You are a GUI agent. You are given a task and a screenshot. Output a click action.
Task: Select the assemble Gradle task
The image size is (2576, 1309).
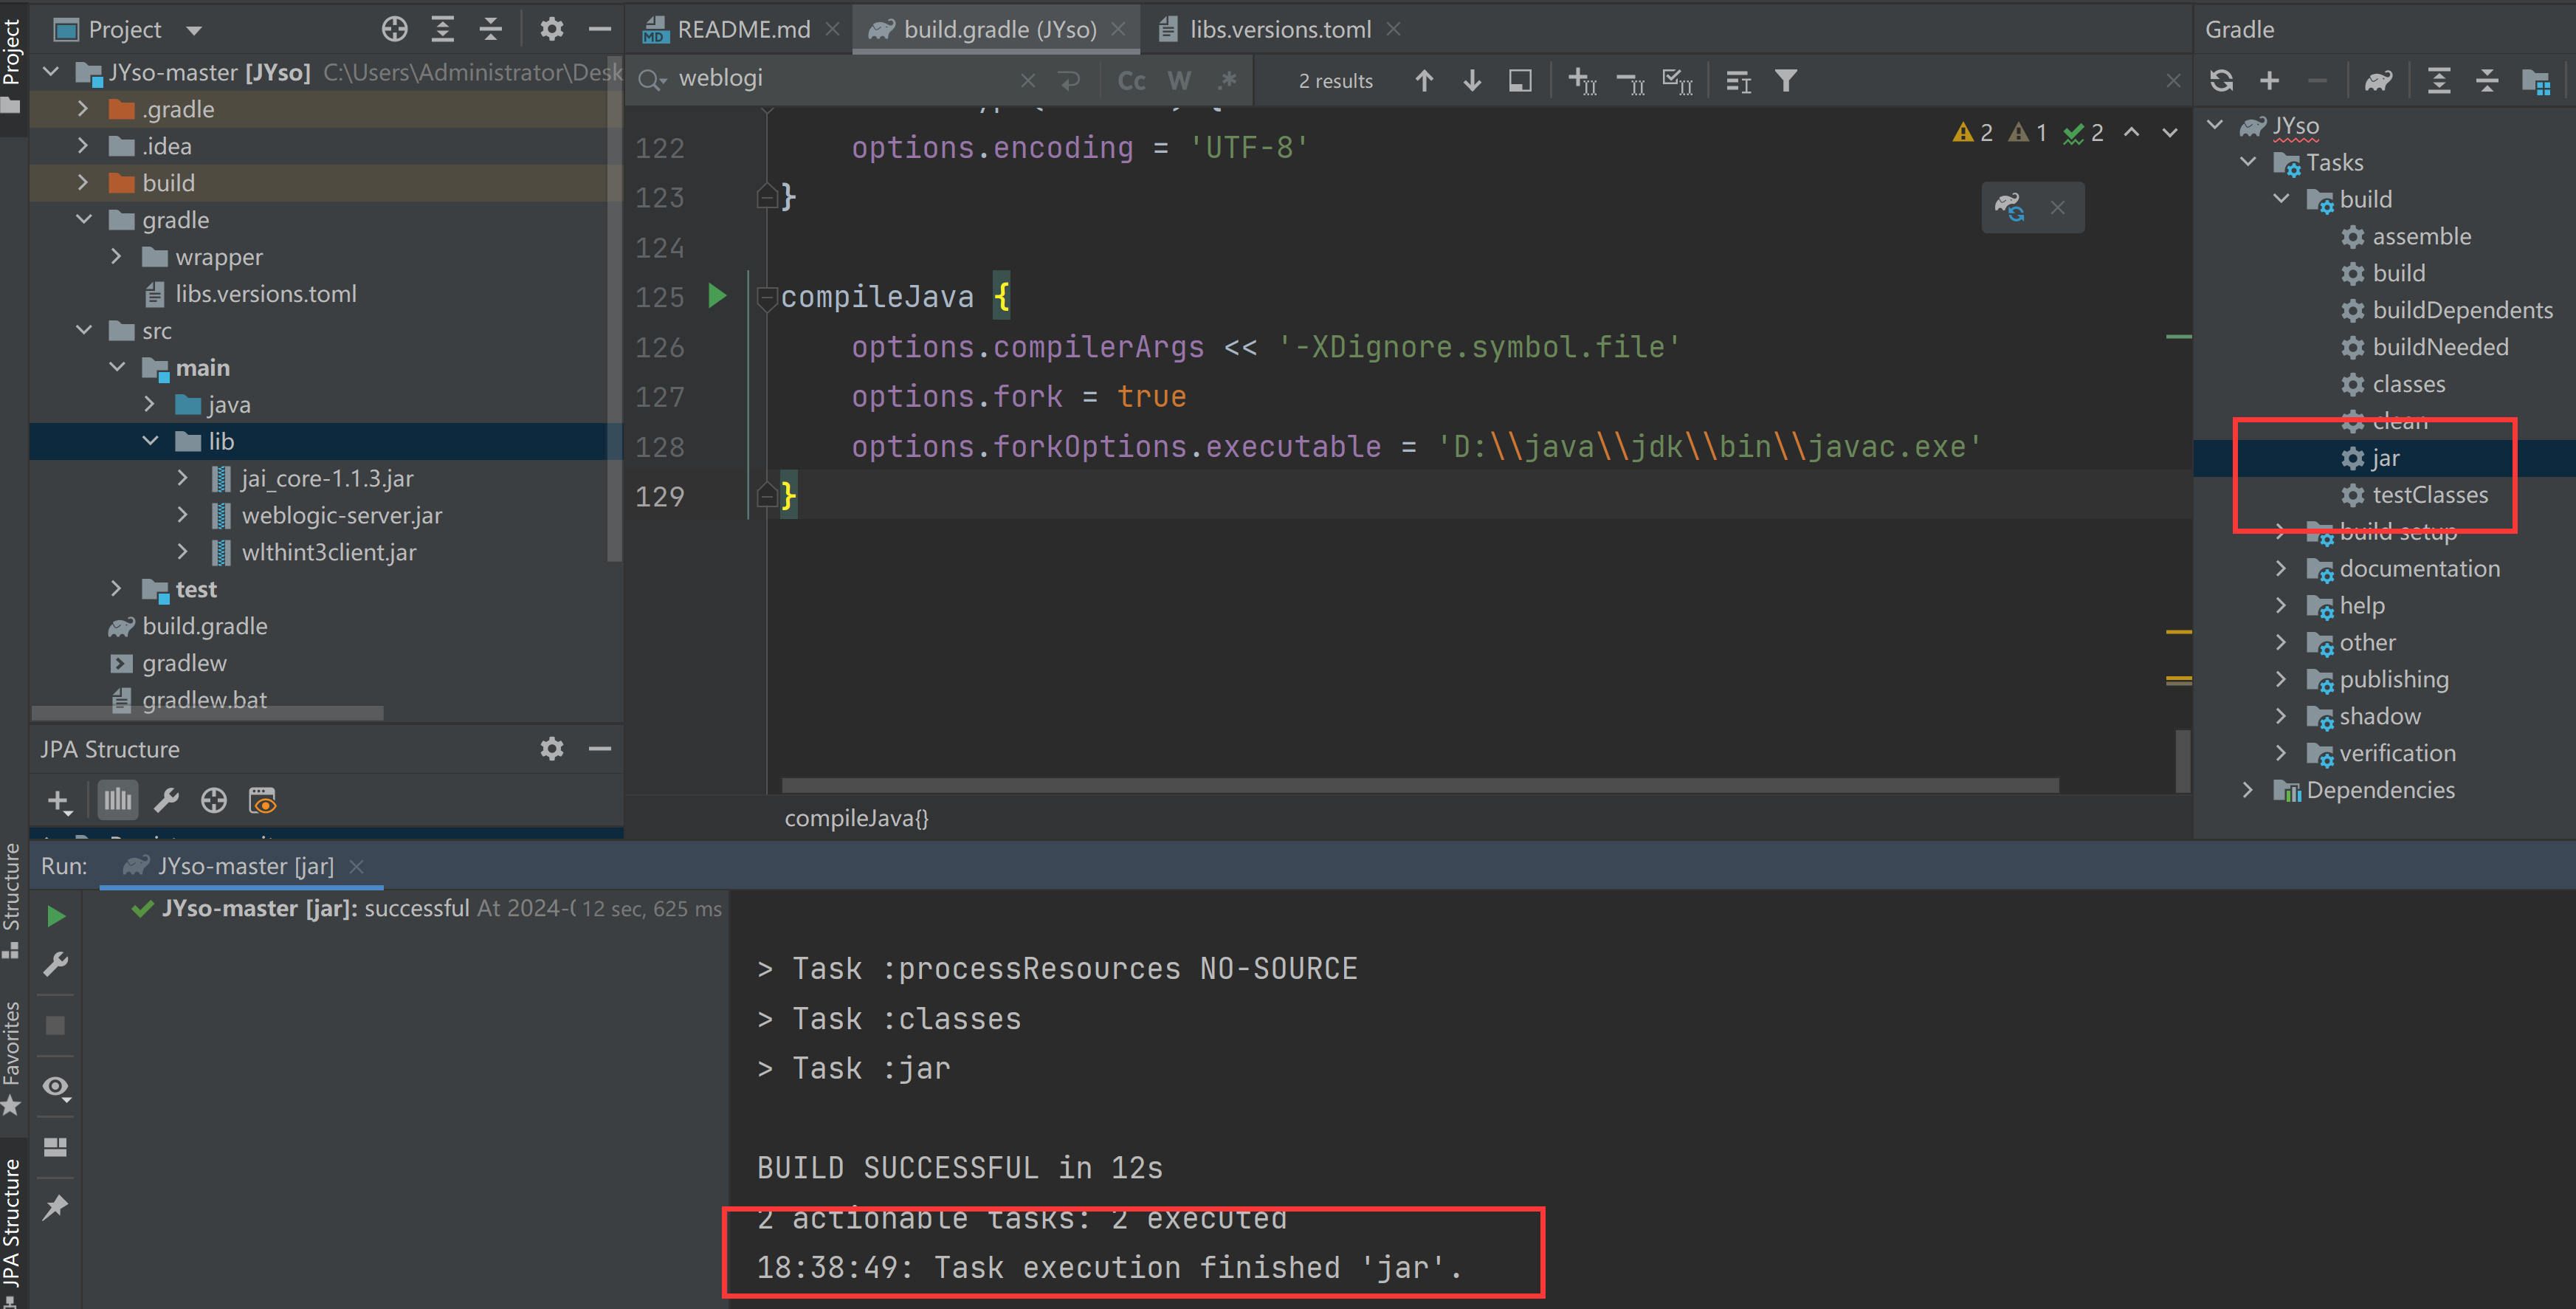tap(2421, 236)
